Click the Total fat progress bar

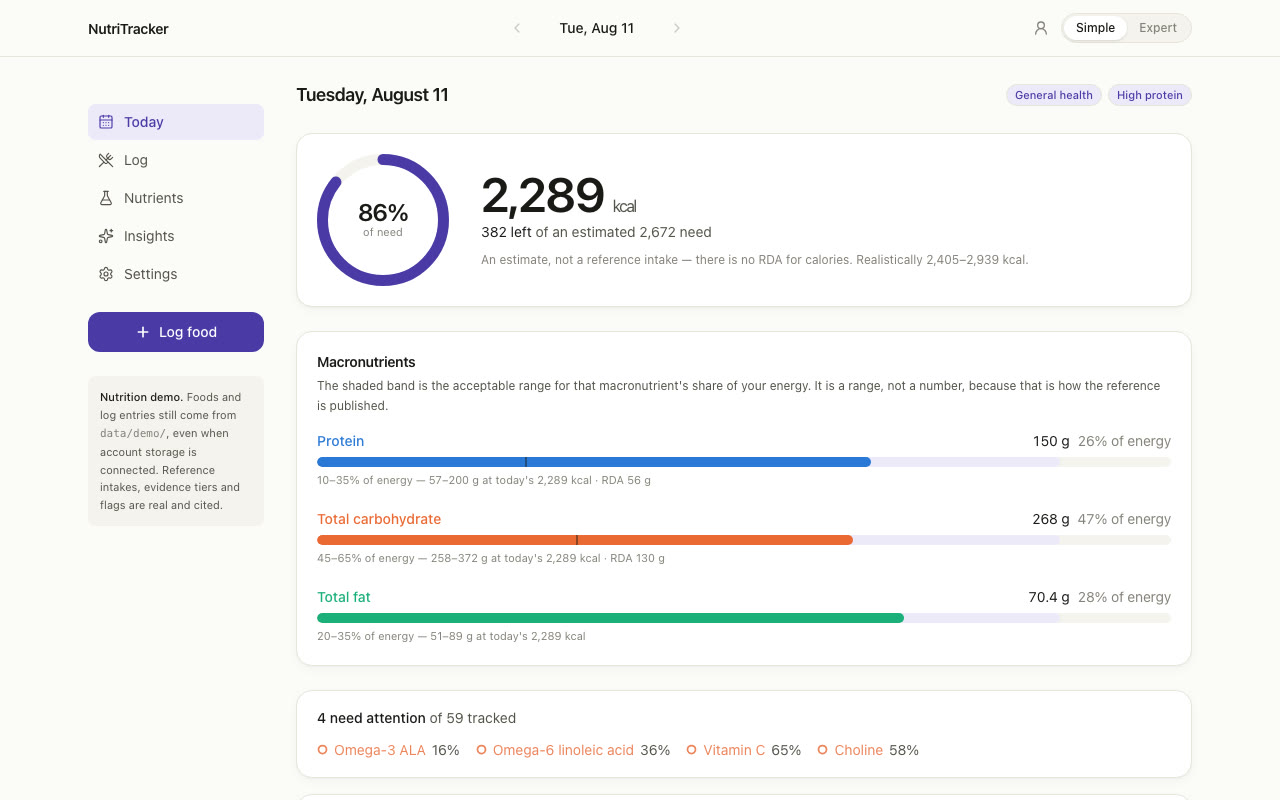pos(744,618)
